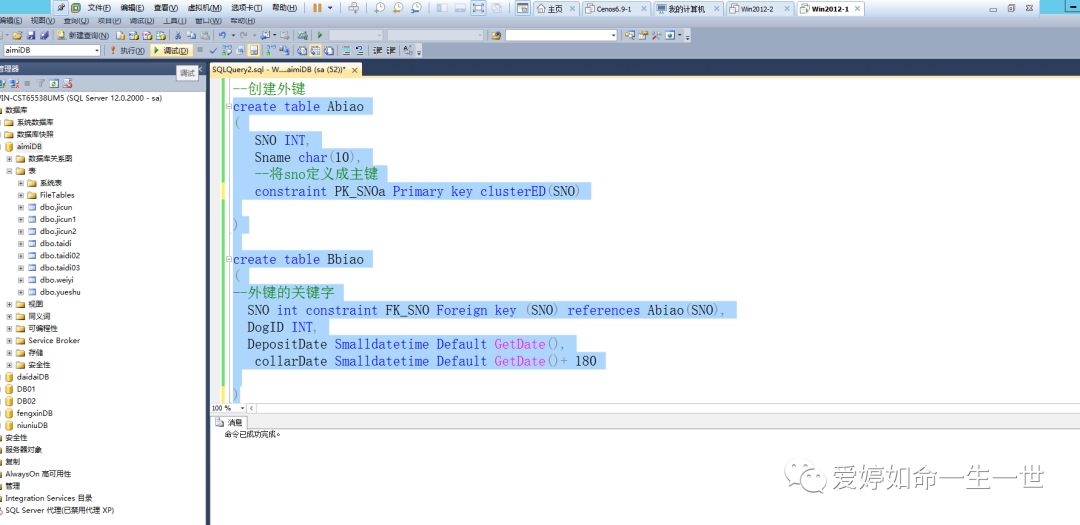Click the 新建查询(N) new query button
Viewport: 1080px width, 525px height.
pos(83,35)
